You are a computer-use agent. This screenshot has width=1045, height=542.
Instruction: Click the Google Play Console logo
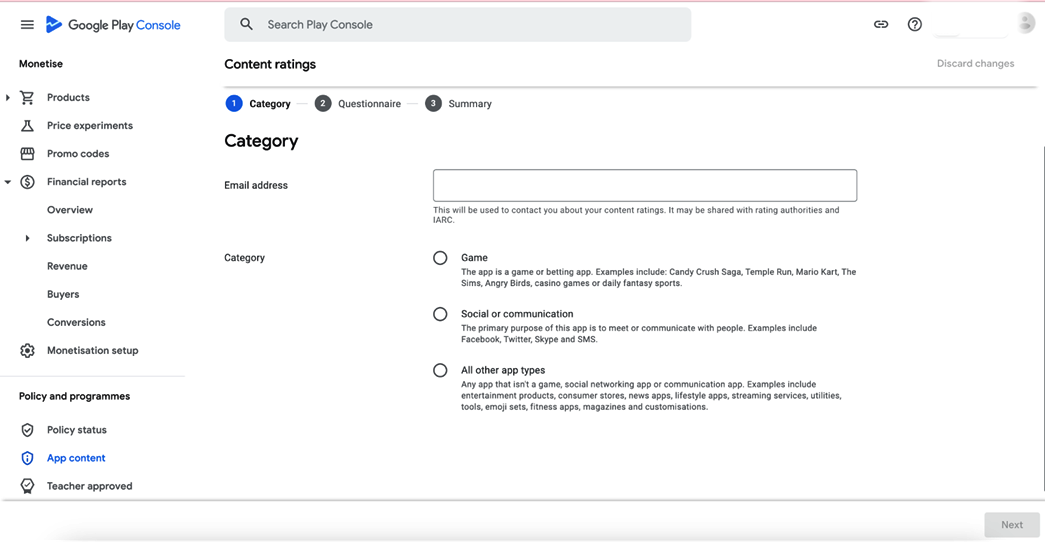coord(113,25)
